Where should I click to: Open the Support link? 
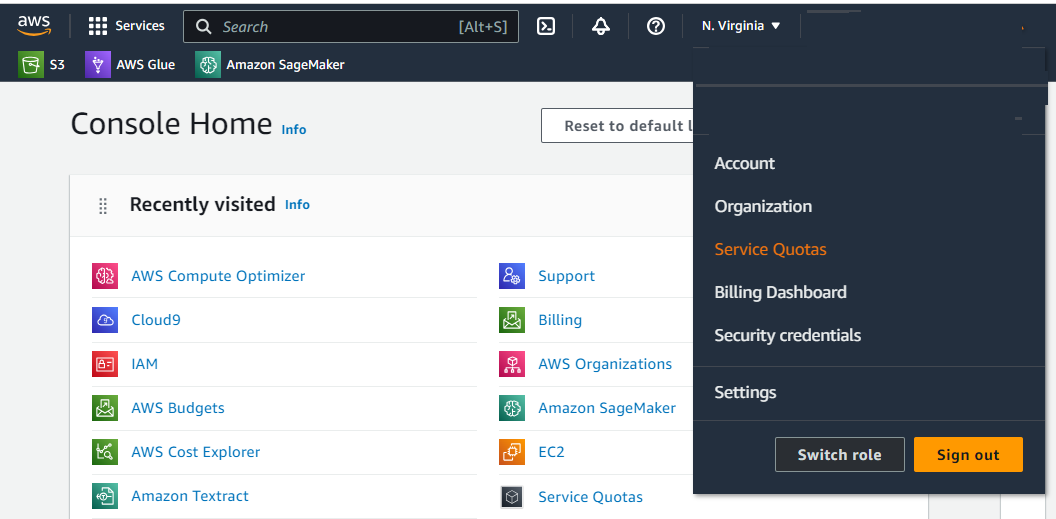tap(566, 276)
